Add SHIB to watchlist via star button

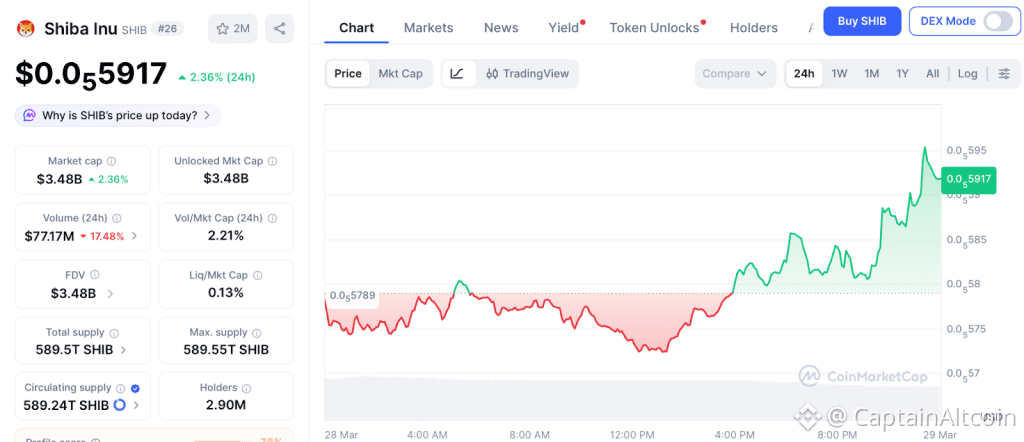(232, 29)
